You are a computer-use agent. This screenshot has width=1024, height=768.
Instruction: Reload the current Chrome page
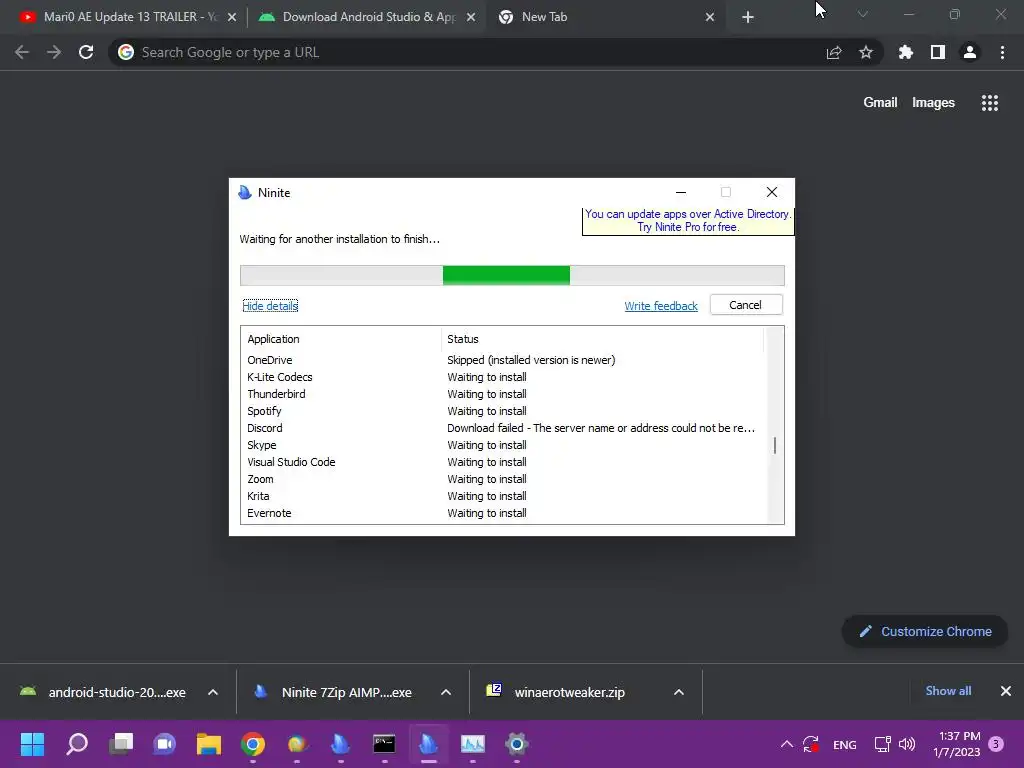[86, 52]
